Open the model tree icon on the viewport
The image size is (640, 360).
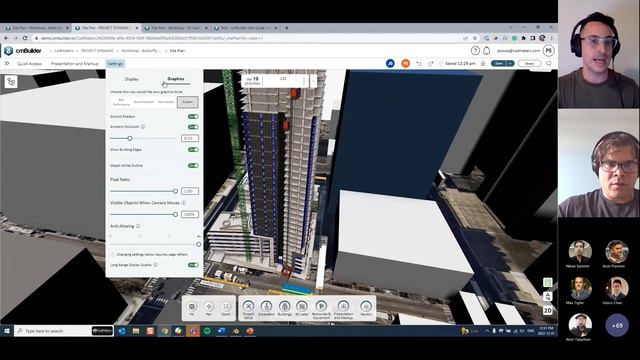pos(11,82)
